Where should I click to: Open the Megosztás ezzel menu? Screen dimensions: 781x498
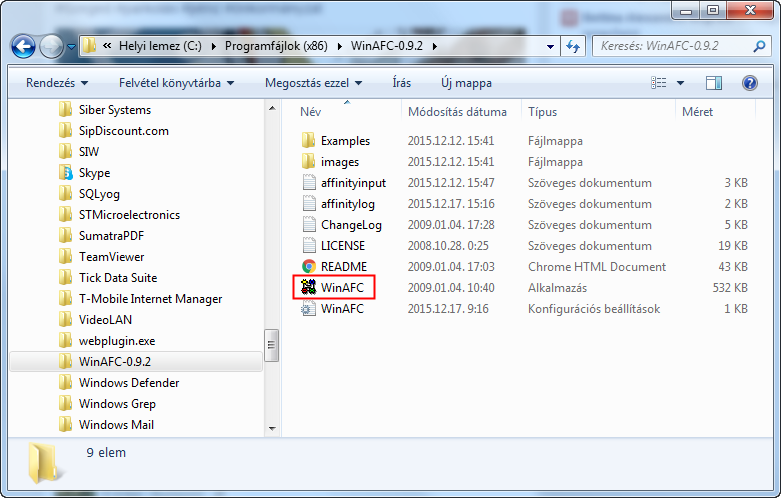point(313,83)
